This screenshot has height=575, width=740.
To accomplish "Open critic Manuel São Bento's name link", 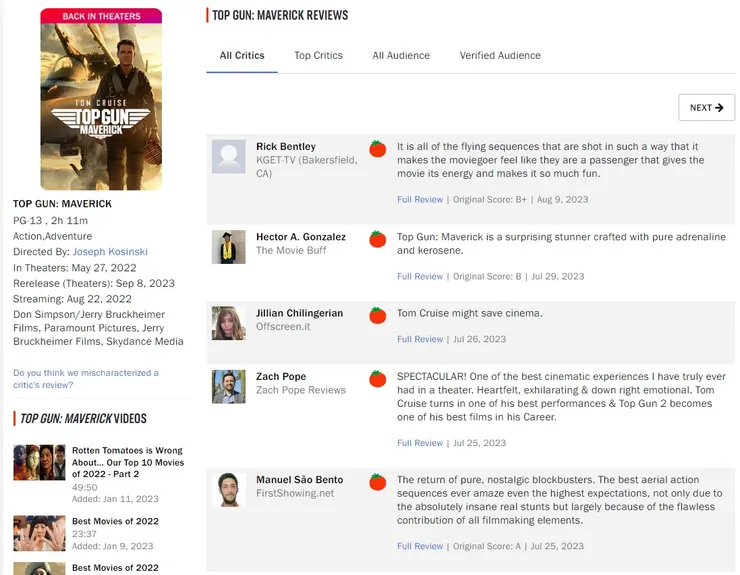I will pos(300,480).
